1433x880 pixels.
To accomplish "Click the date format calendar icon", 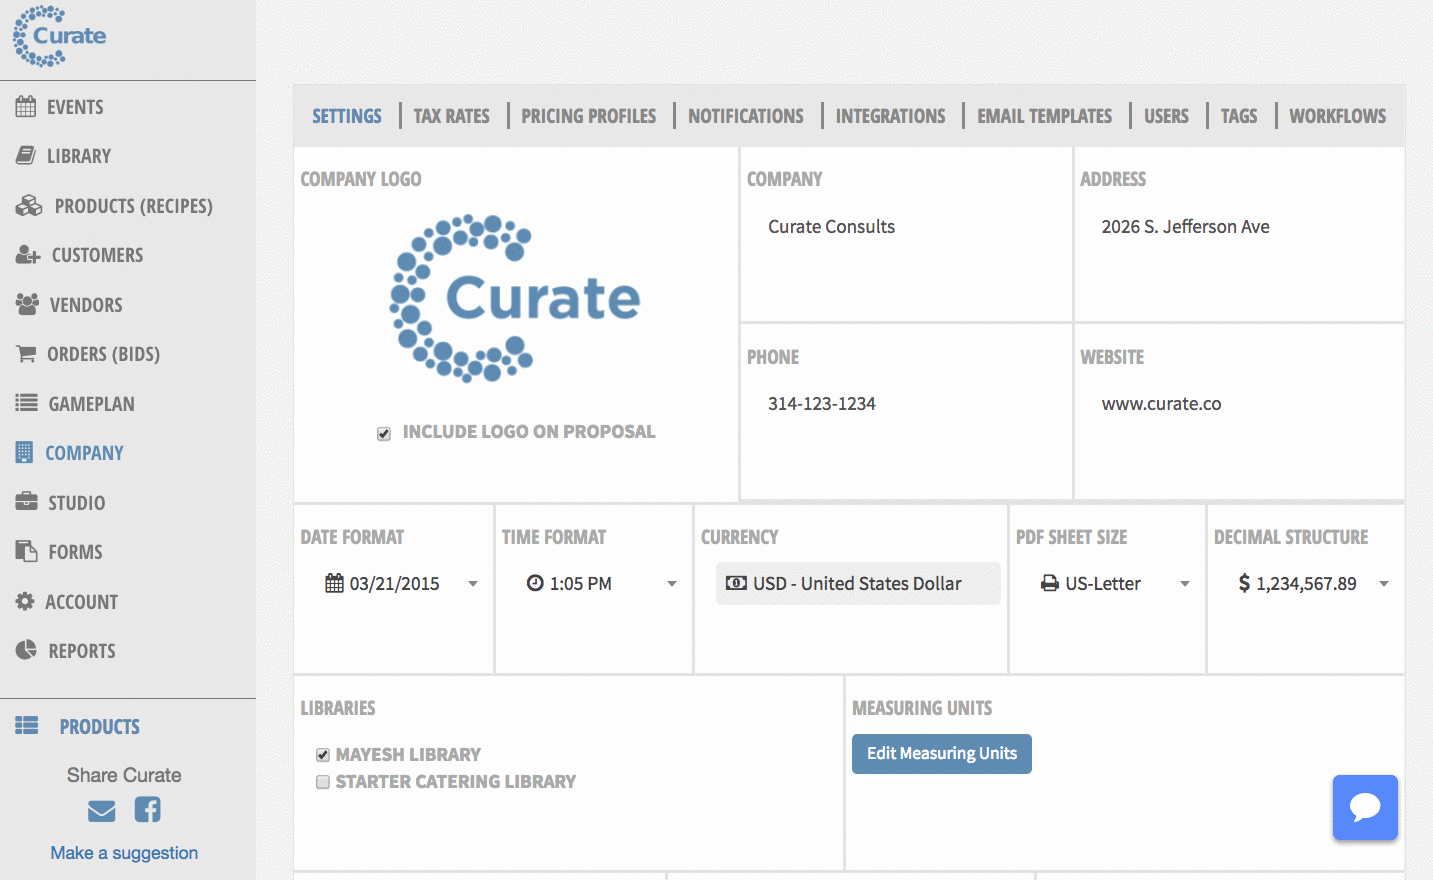I will 334,583.
